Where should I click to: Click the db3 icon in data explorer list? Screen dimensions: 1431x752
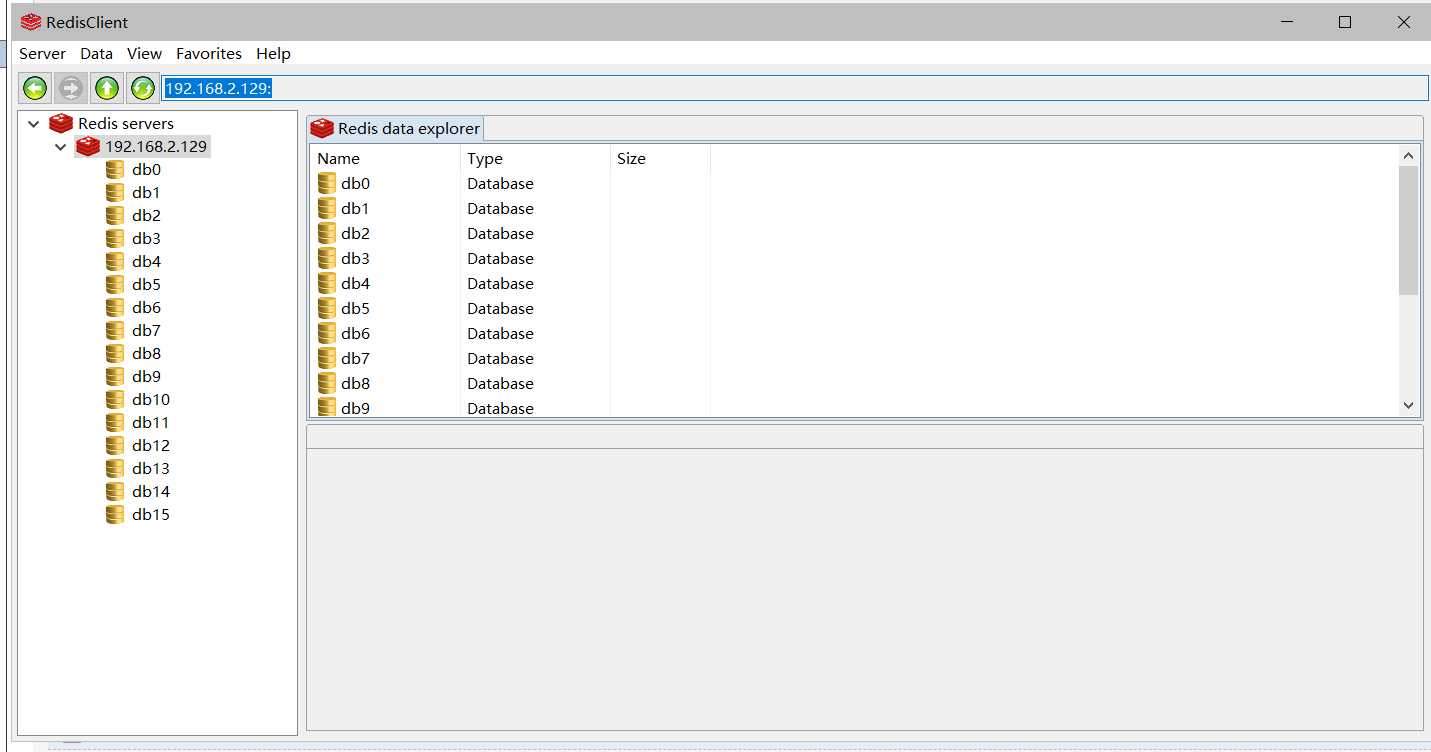click(x=327, y=258)
